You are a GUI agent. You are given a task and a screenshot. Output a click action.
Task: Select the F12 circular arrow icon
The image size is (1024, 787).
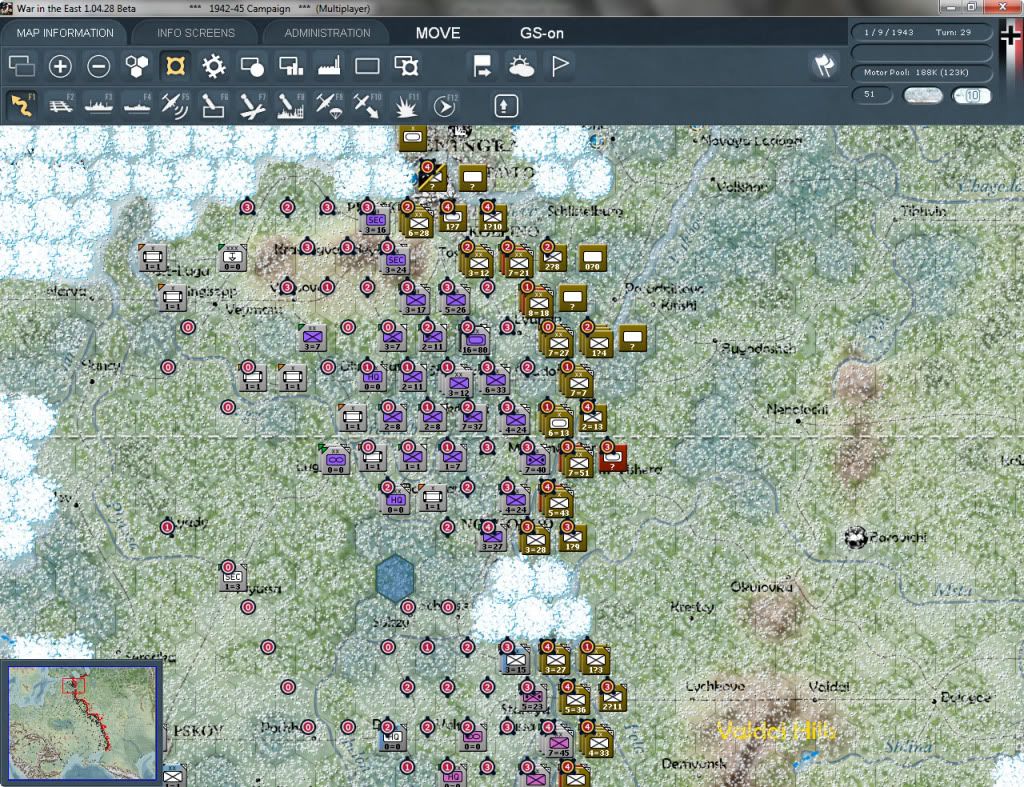[x=445, y=105]
